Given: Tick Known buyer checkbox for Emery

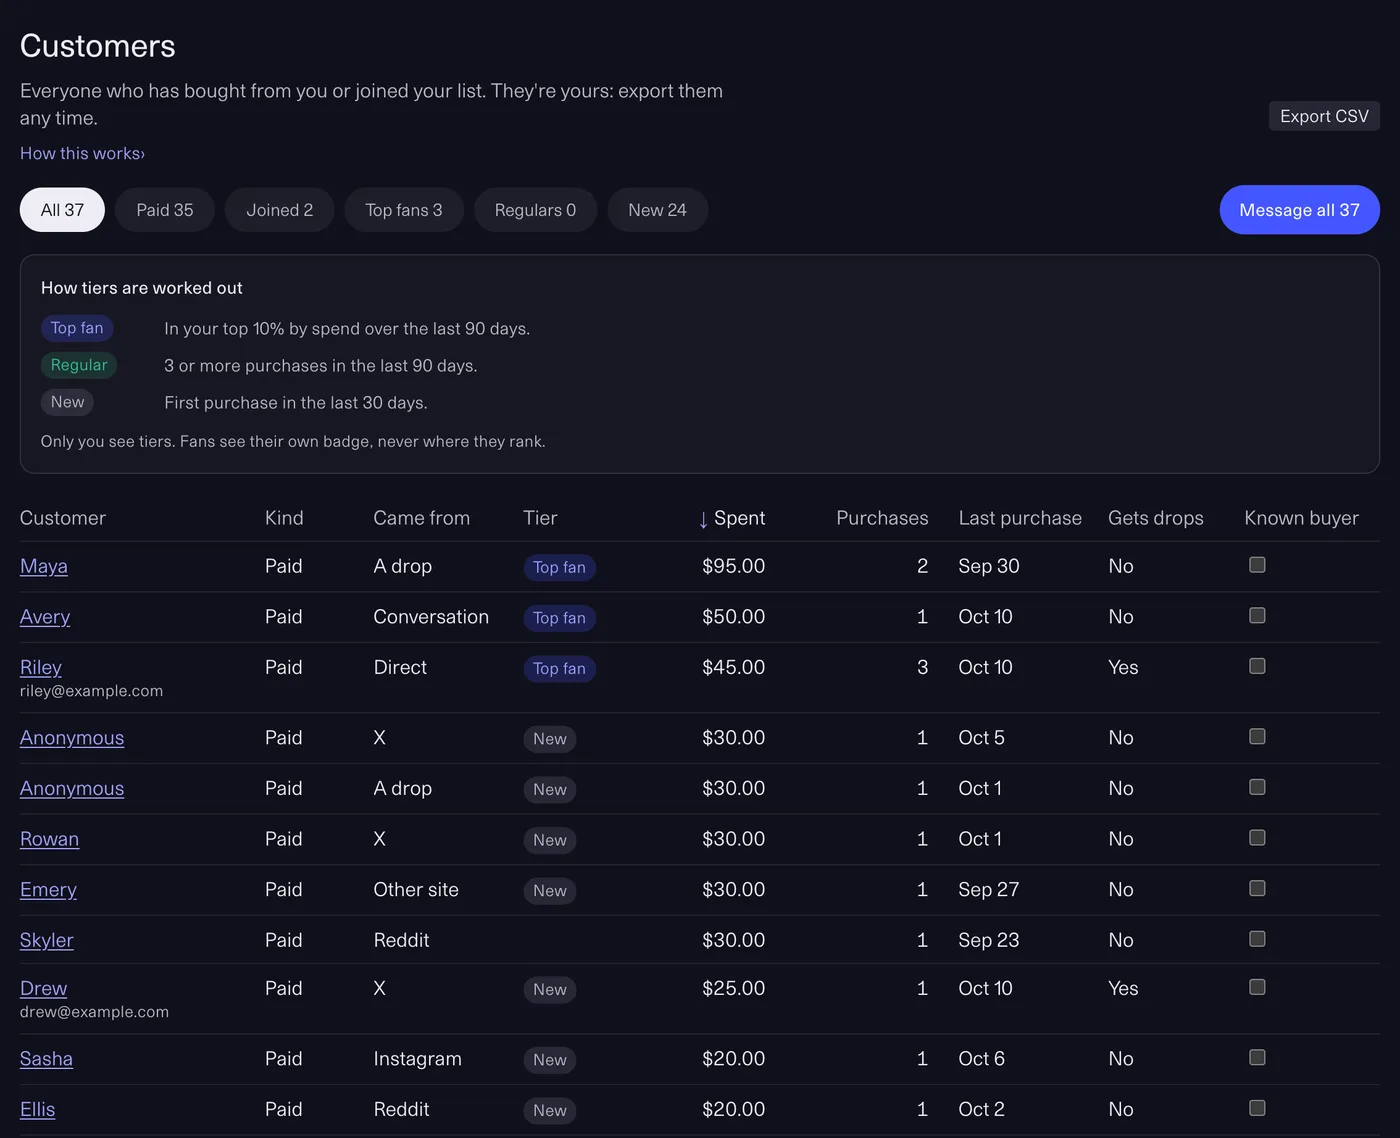Looking at the screenshot, I should point(1257,888).
